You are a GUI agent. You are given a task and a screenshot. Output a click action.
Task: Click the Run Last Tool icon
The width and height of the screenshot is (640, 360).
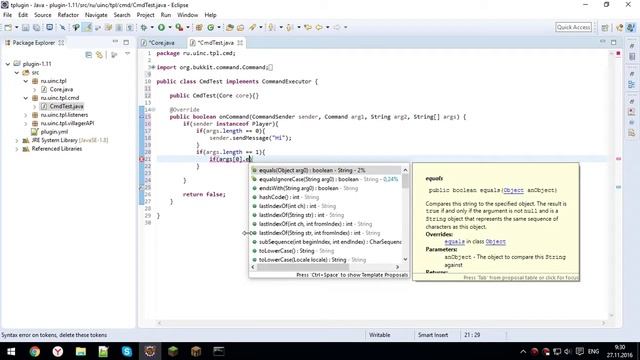pos(179,27)
